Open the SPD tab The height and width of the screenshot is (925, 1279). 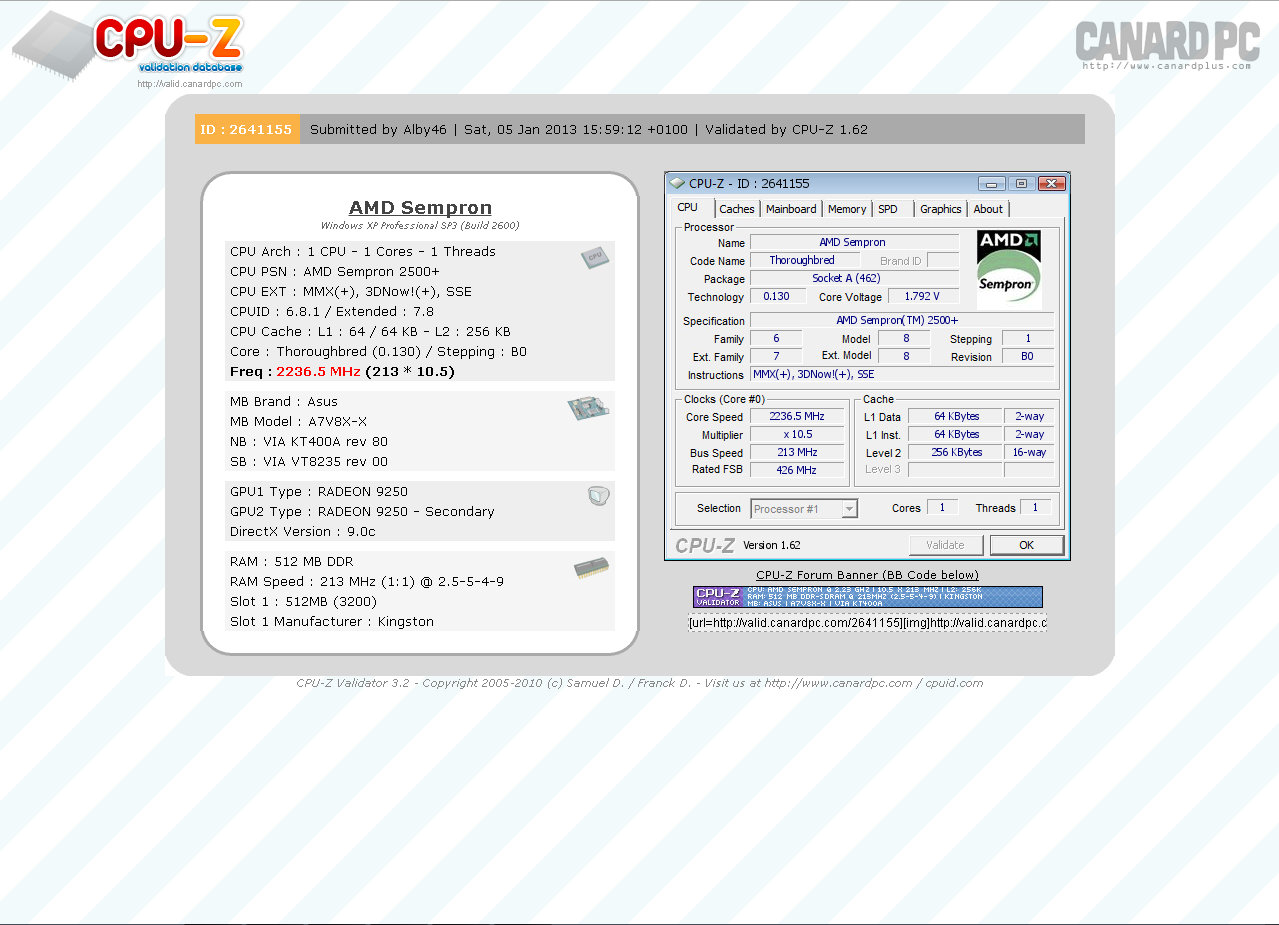(888, 209)
